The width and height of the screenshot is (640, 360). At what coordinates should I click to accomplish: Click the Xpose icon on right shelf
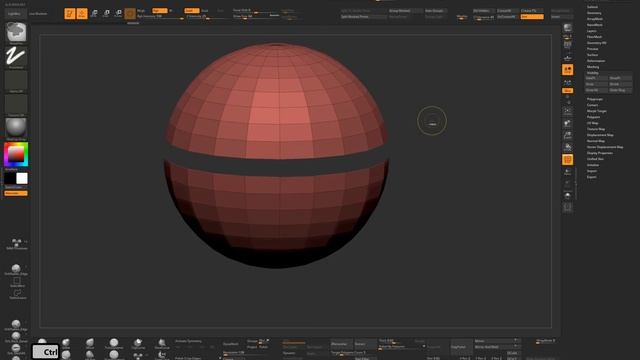coord(568,207)
